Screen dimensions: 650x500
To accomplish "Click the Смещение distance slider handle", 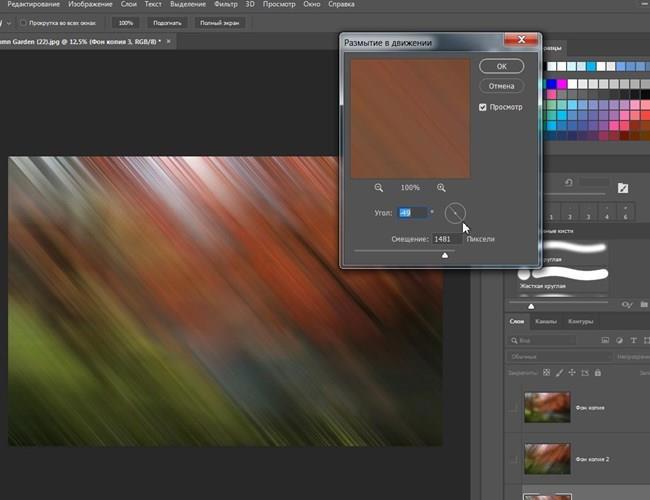I will click(445, 255).
